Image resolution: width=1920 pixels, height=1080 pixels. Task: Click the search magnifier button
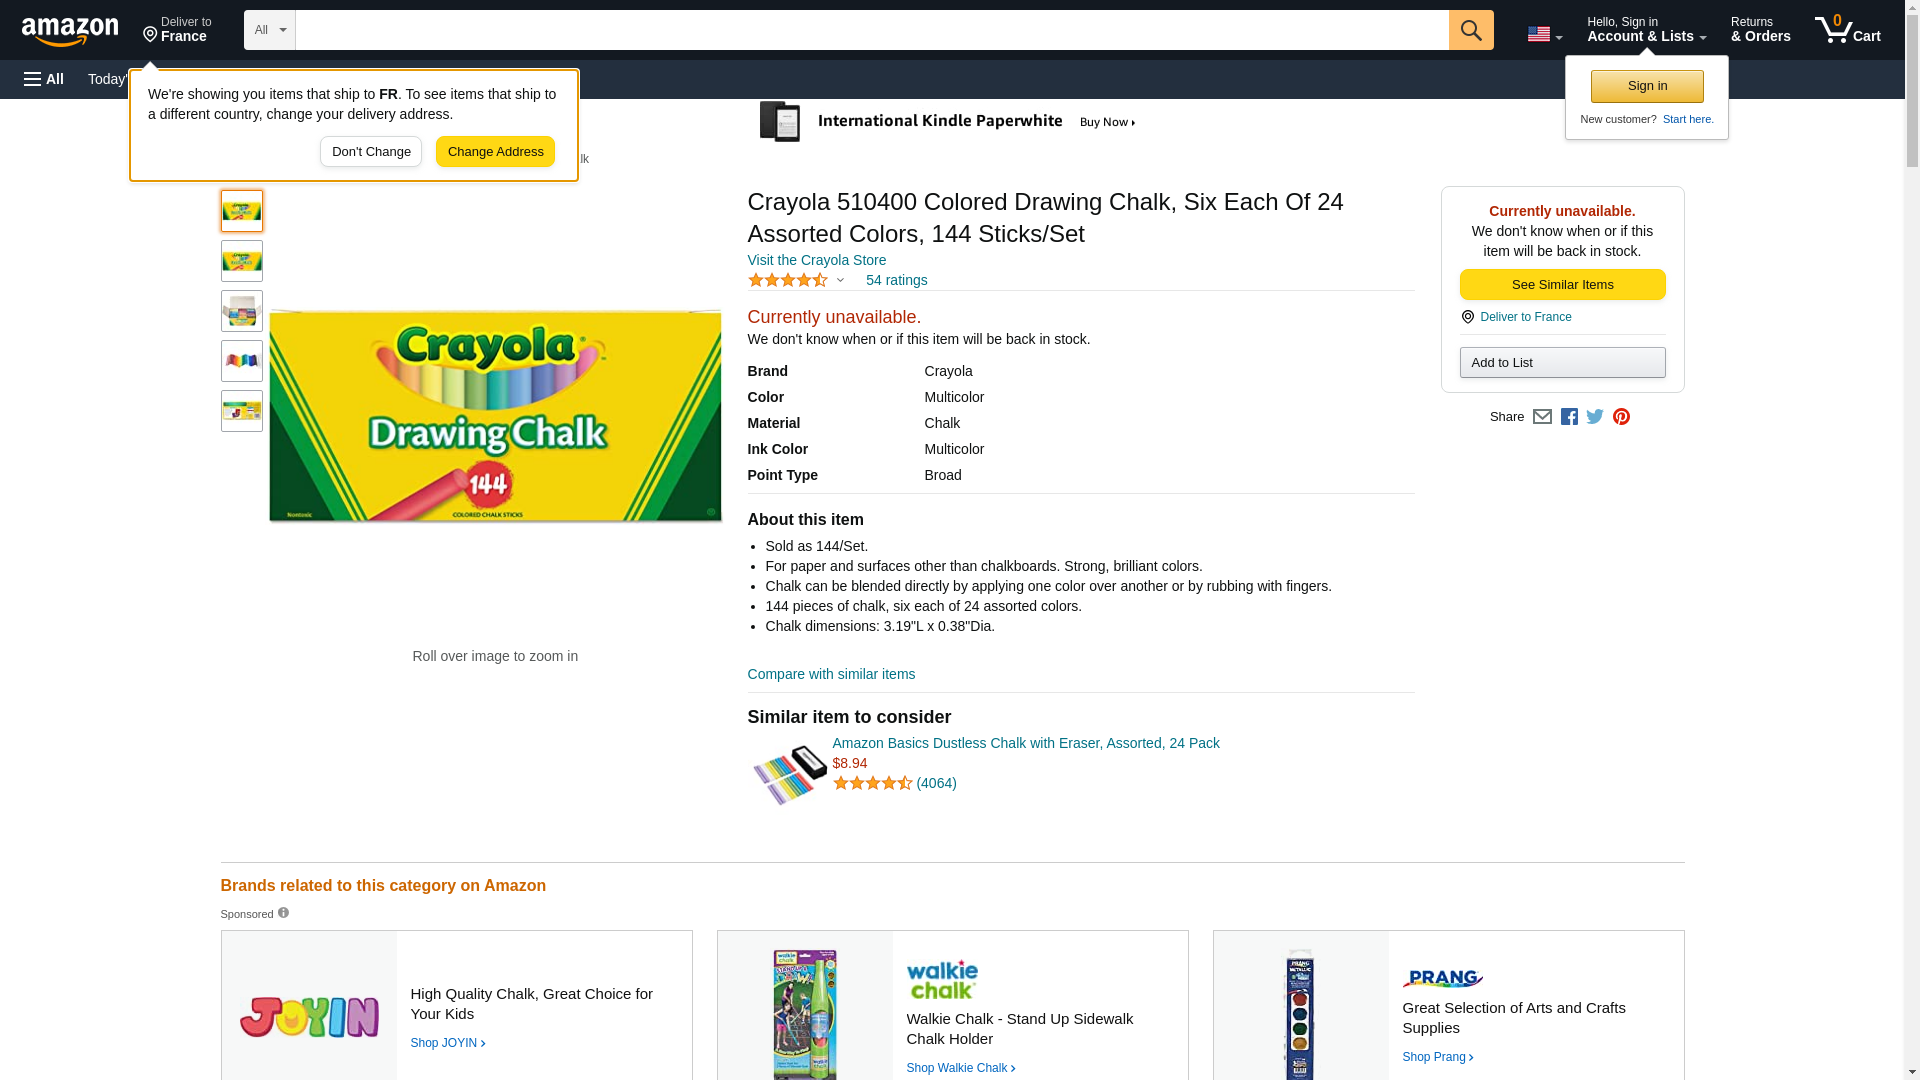tap(1471, 30)
